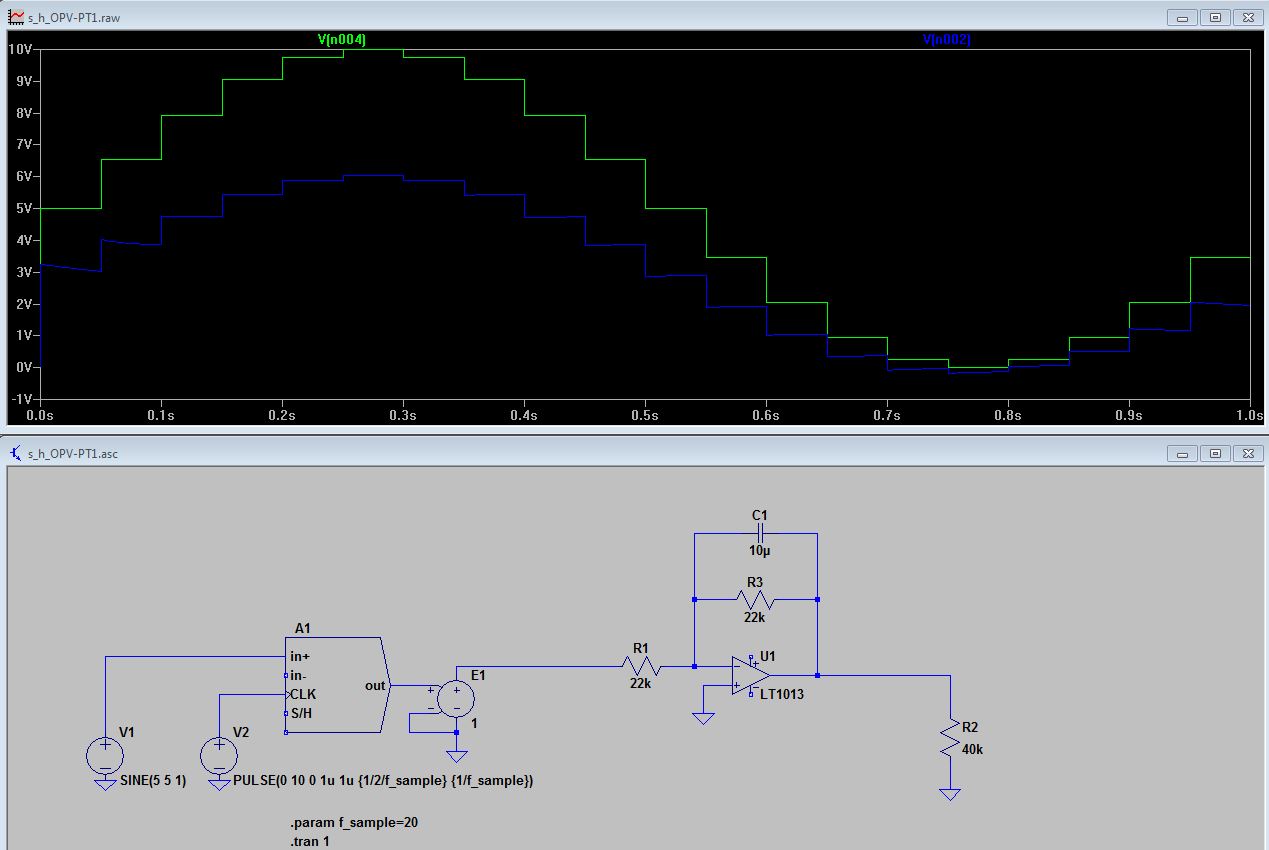Click the CLK pin label on A1
The width and height of the screenshot is (1269, 850).
pos(303,694)
